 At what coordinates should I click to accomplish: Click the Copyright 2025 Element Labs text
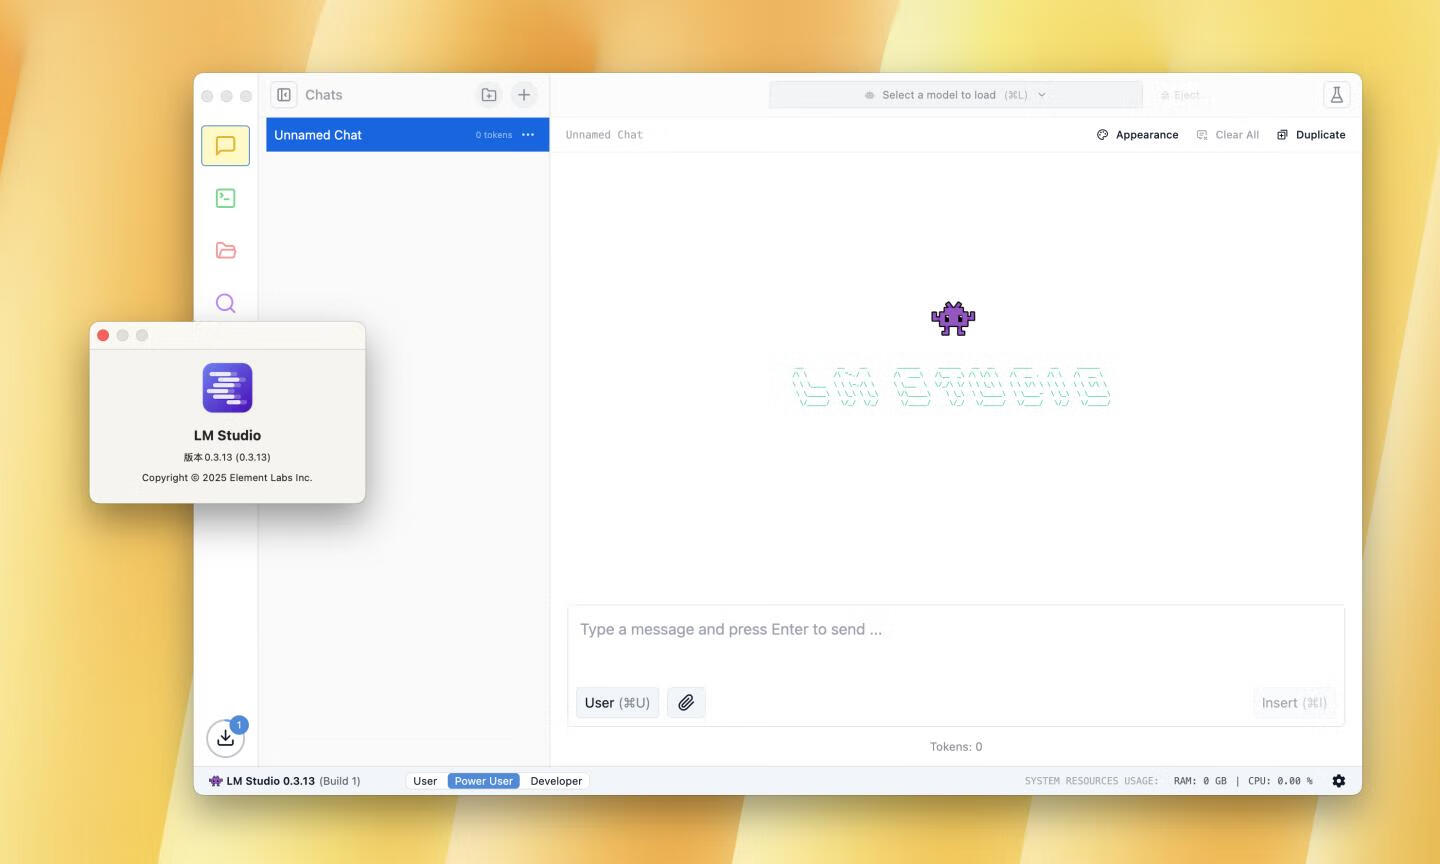click(227, 478)
